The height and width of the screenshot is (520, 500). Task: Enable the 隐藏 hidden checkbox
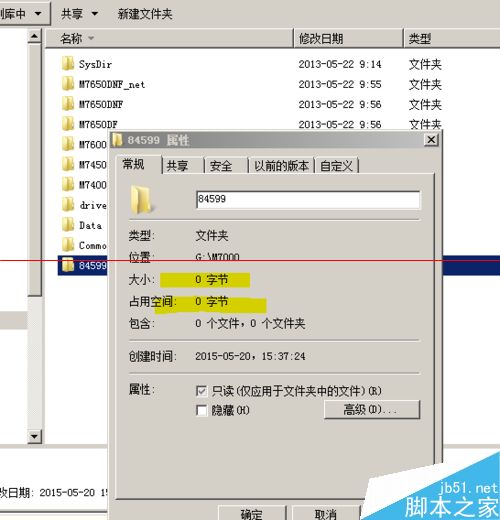[x=201, y=410]
